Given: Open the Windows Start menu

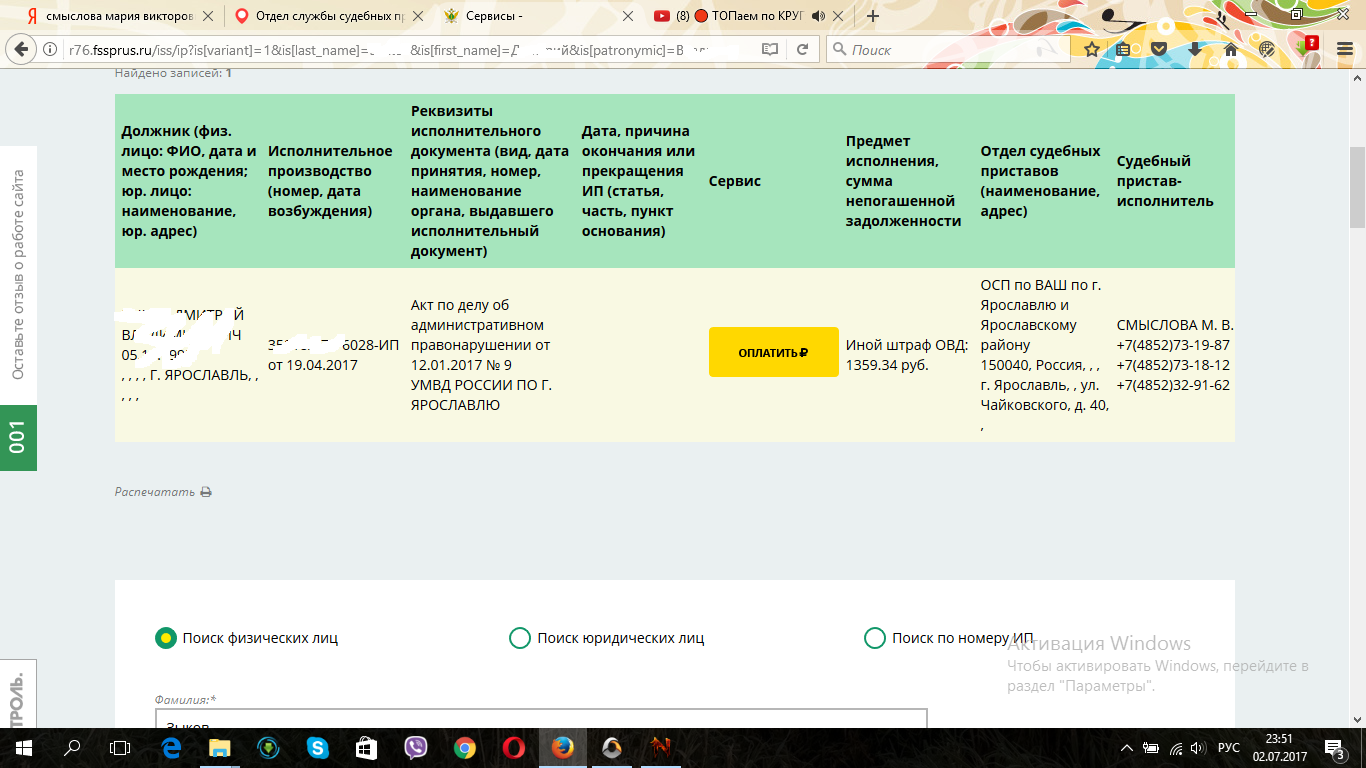Looking at the screenshot, I should (x=23, y=747).
